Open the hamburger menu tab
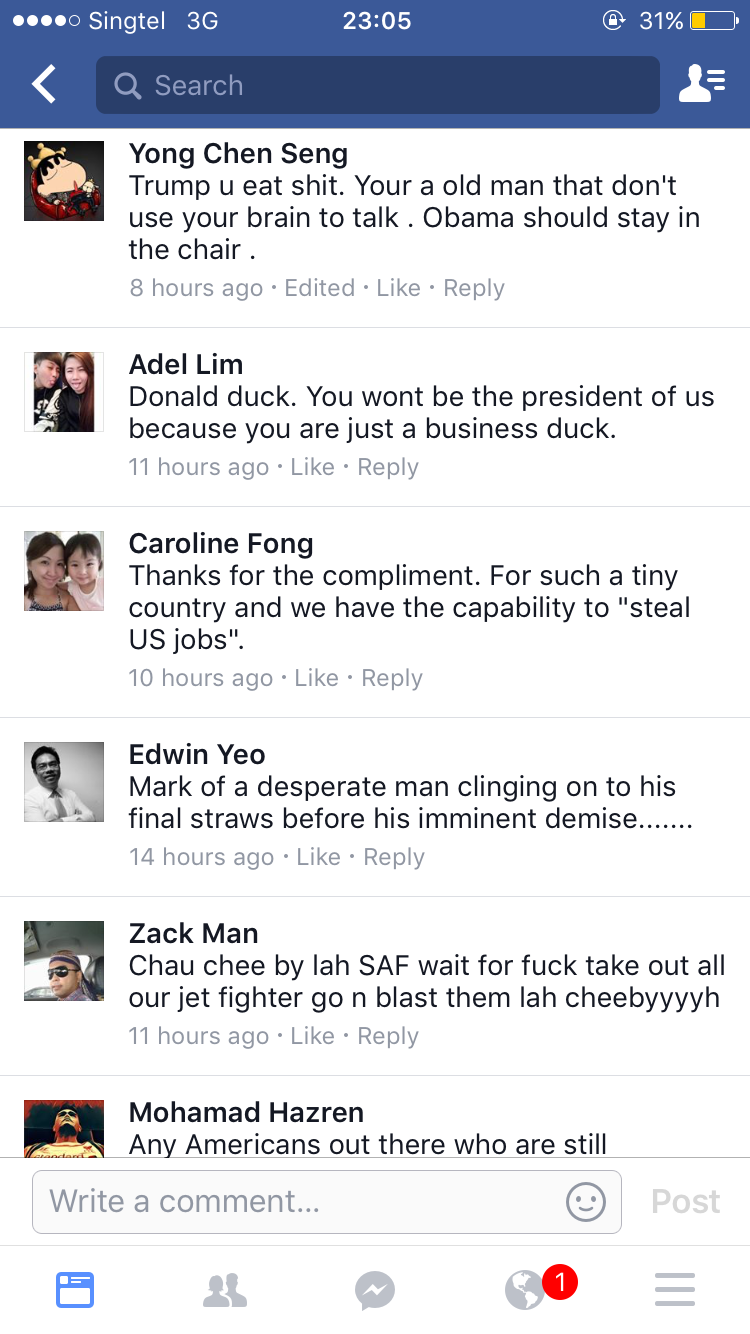Screen dimensions: 750x1334 click(x=675, y=1290)
